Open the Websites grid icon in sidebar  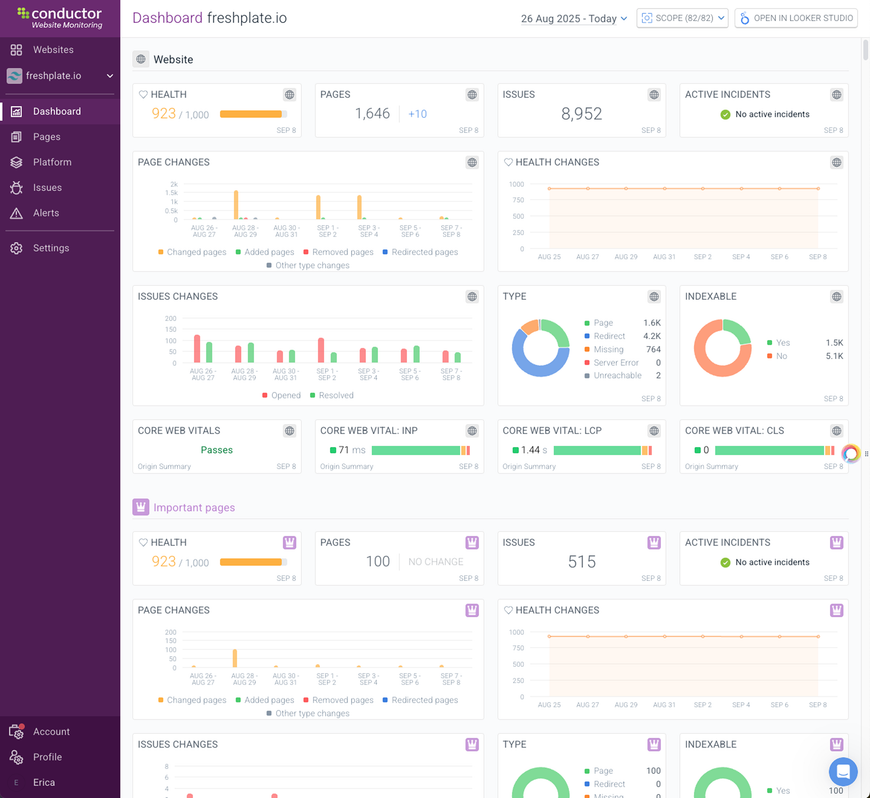pyautogui.click(x=16, y=50)
